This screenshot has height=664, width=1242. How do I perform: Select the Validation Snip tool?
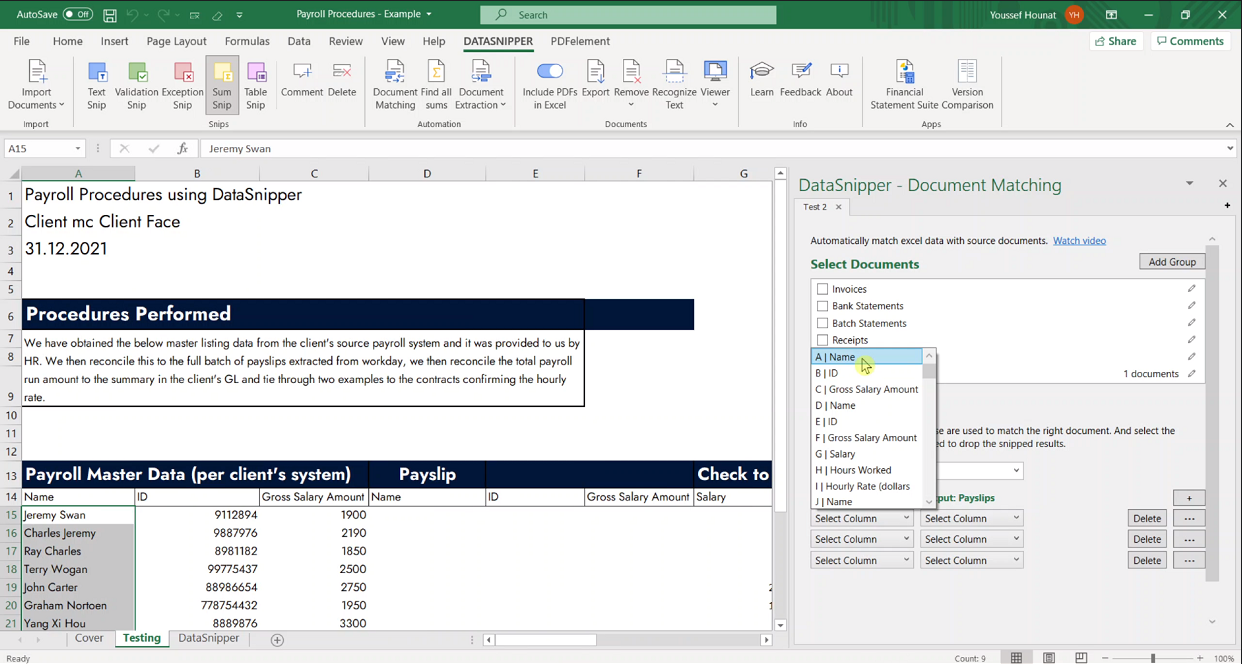(136, 84)
